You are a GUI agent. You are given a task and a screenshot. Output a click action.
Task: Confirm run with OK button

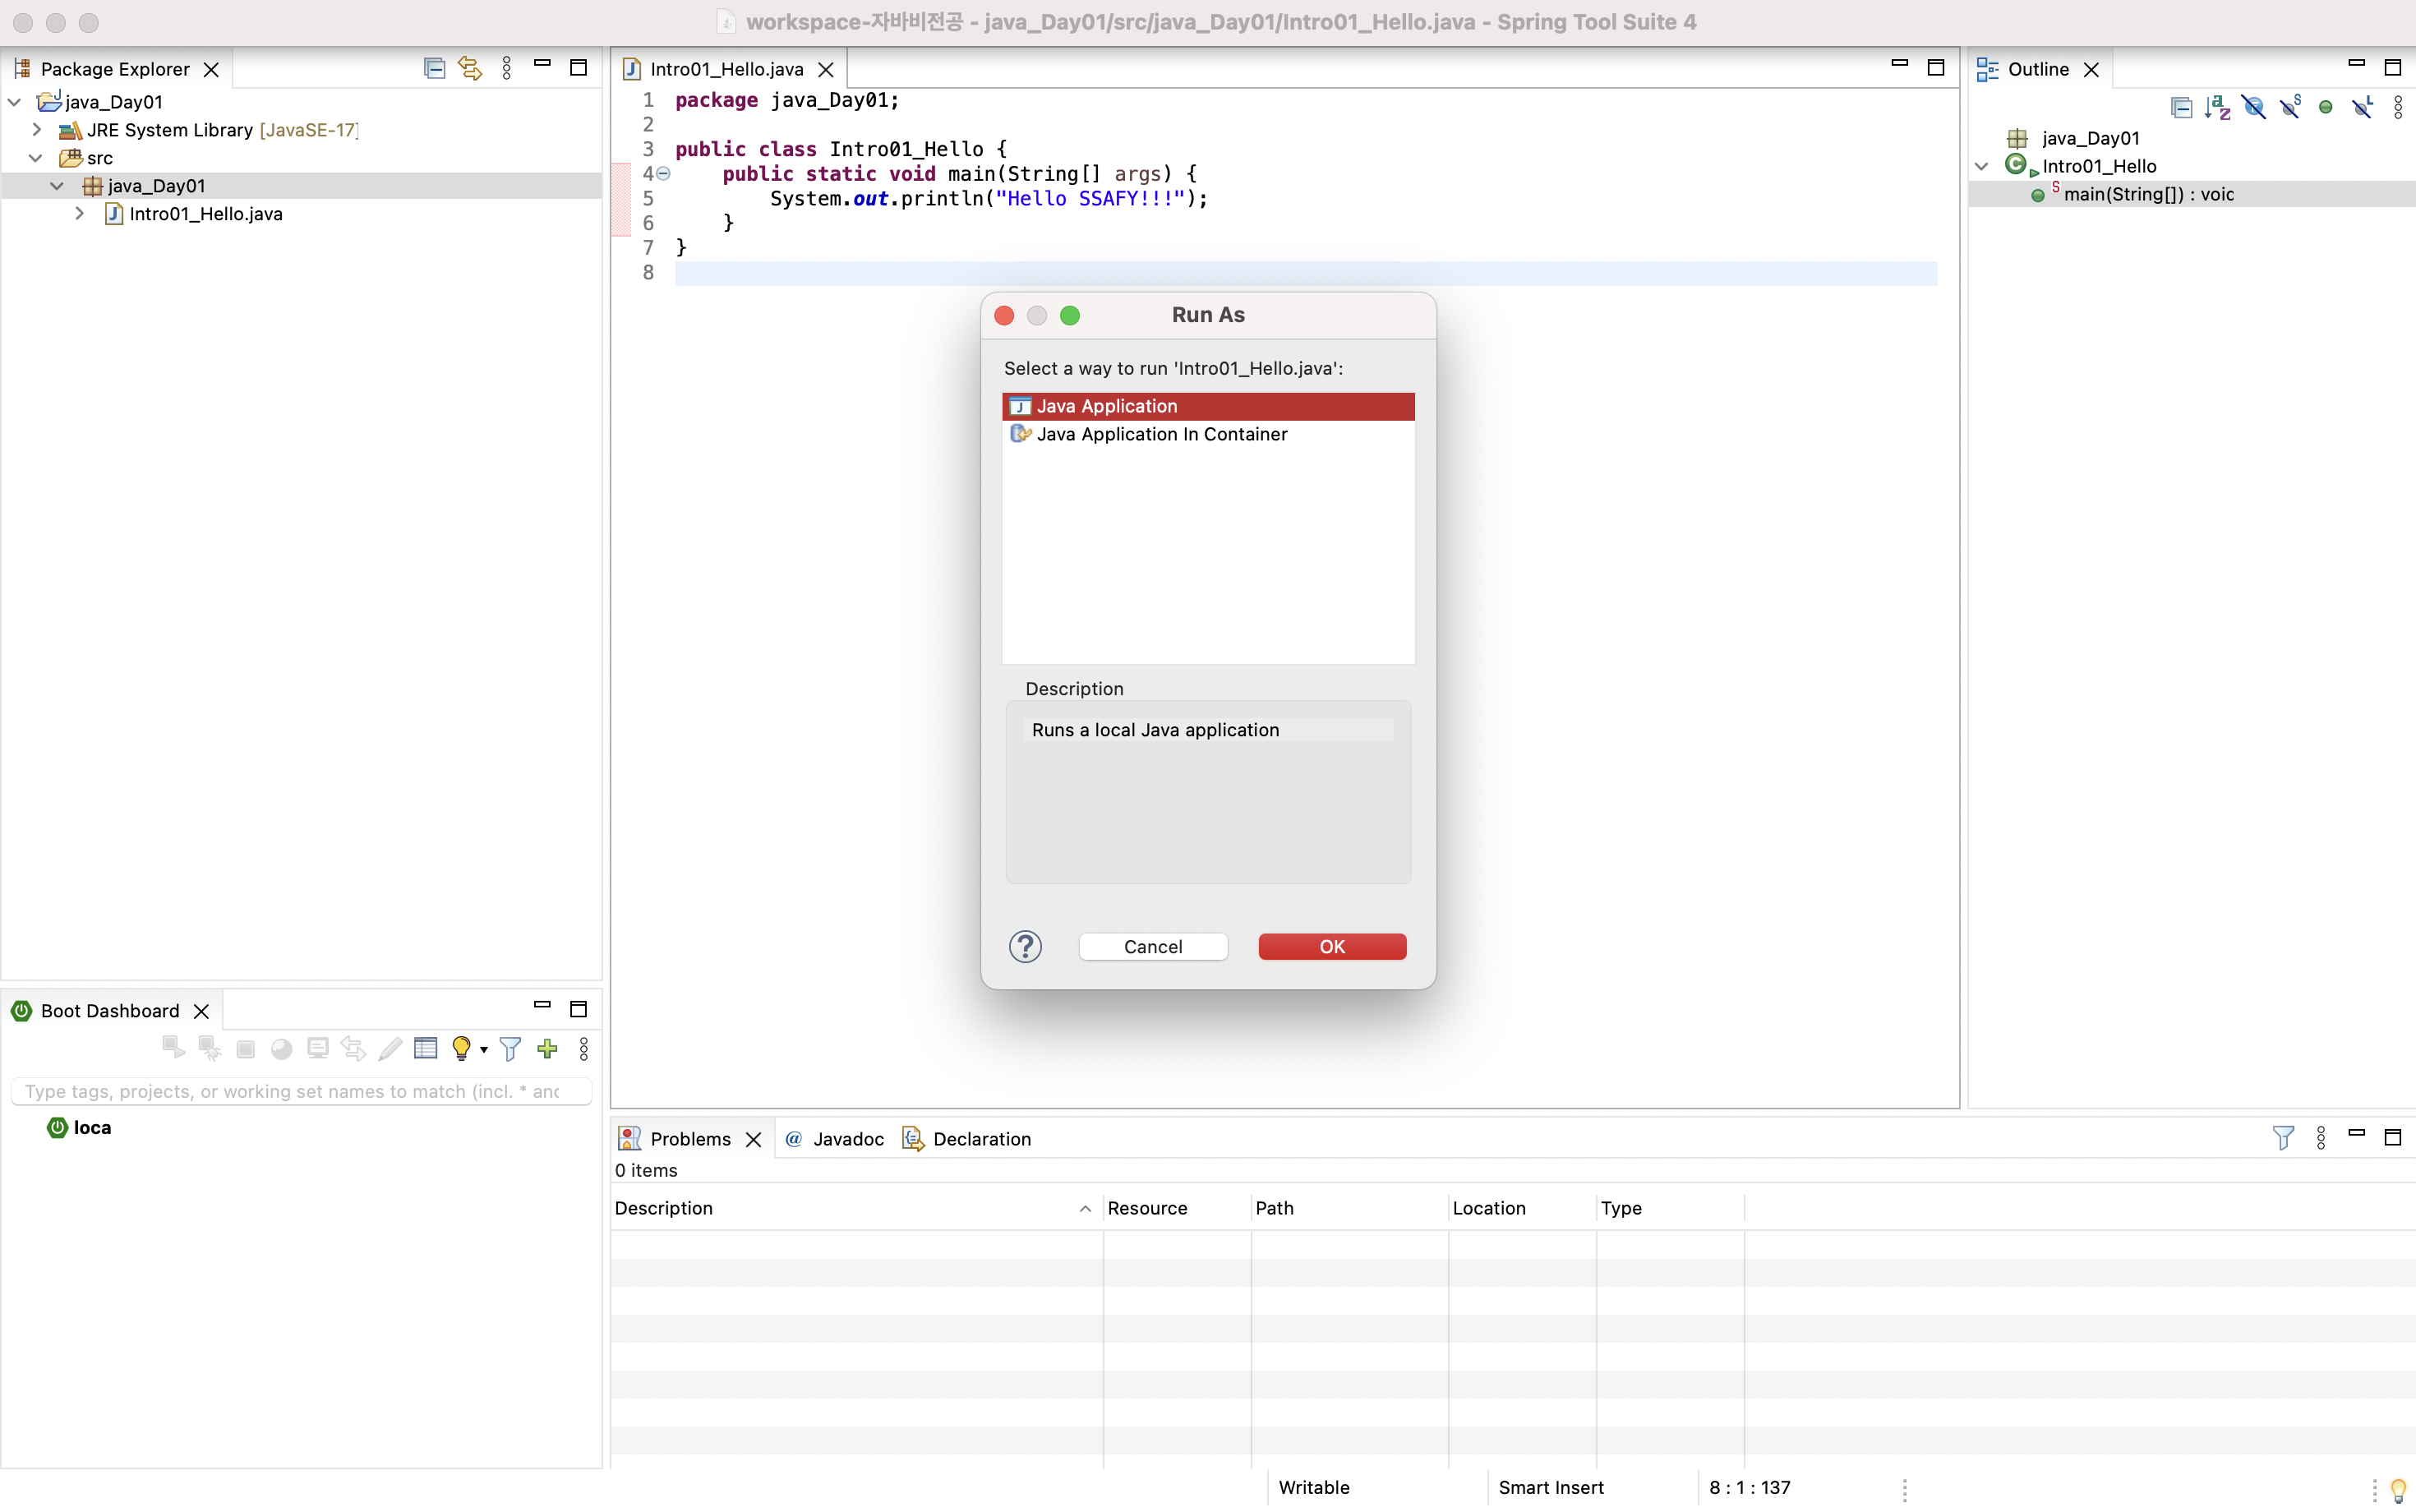1332,946
